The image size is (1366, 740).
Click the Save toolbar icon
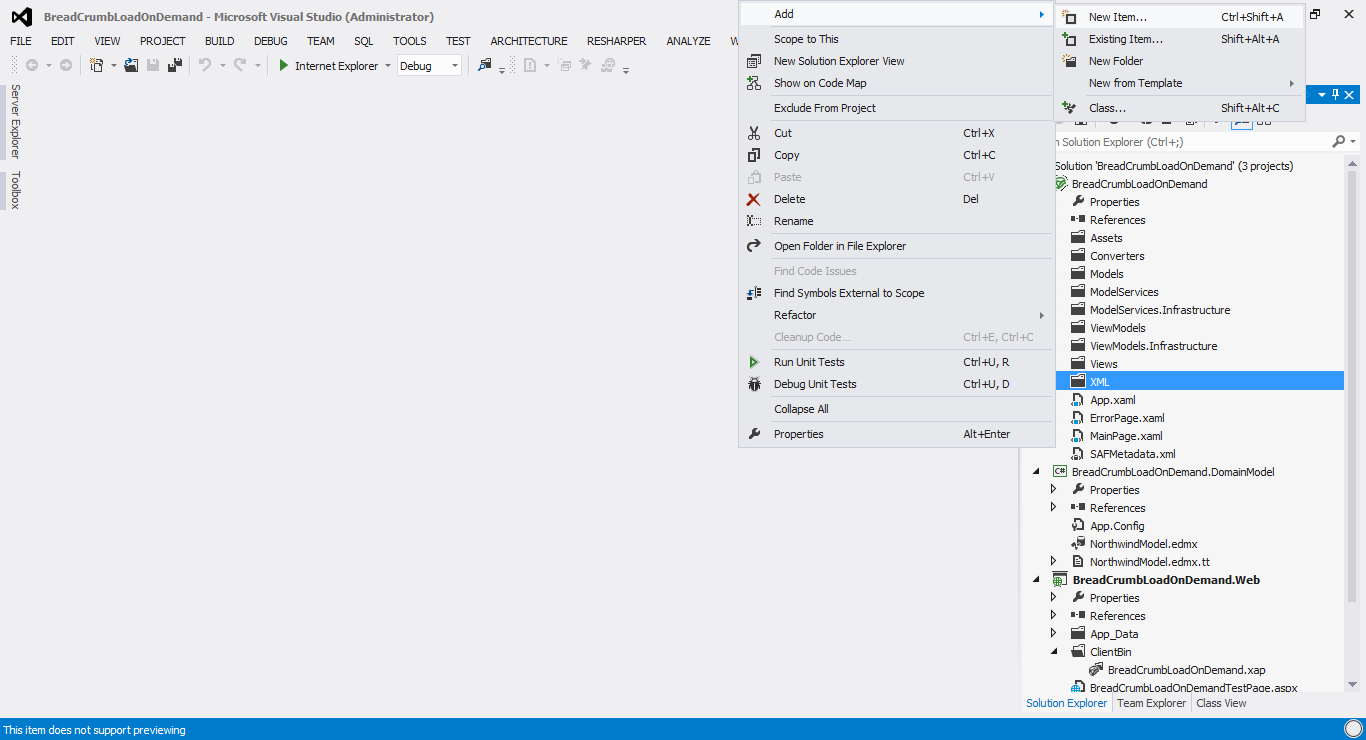coord(153,65)
